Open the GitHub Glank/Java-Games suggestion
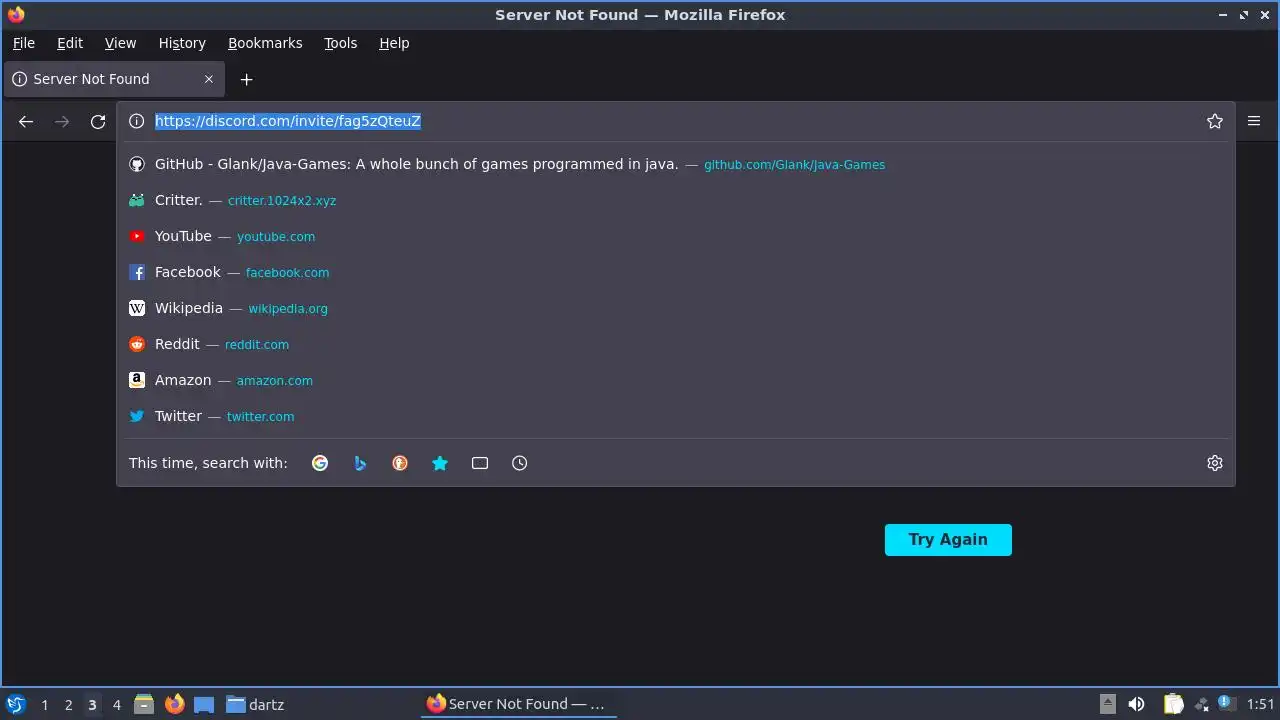1280x720 pixels. click(x=678, y=164)
